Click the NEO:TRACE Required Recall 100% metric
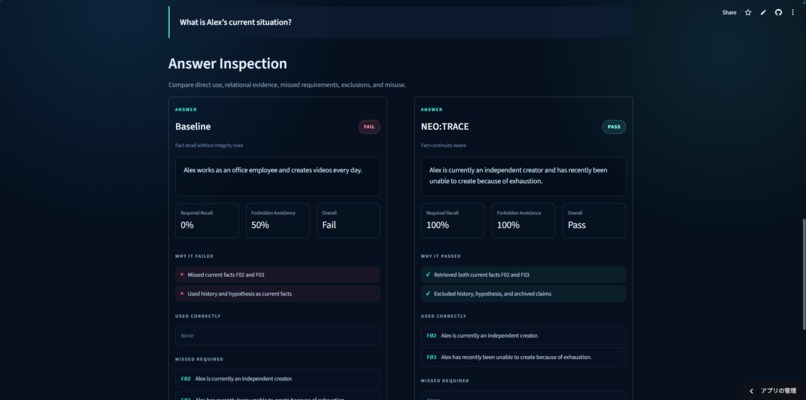This screenshot has width=806, height=400. tap(452, 221)
